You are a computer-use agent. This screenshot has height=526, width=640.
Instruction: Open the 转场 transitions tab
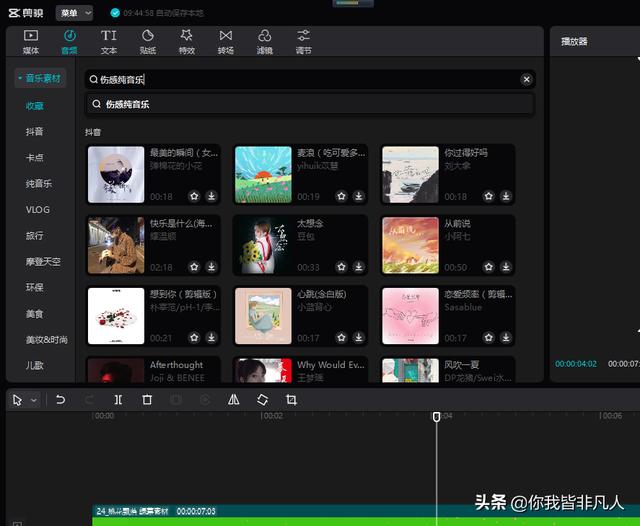(x=225, y=42)
